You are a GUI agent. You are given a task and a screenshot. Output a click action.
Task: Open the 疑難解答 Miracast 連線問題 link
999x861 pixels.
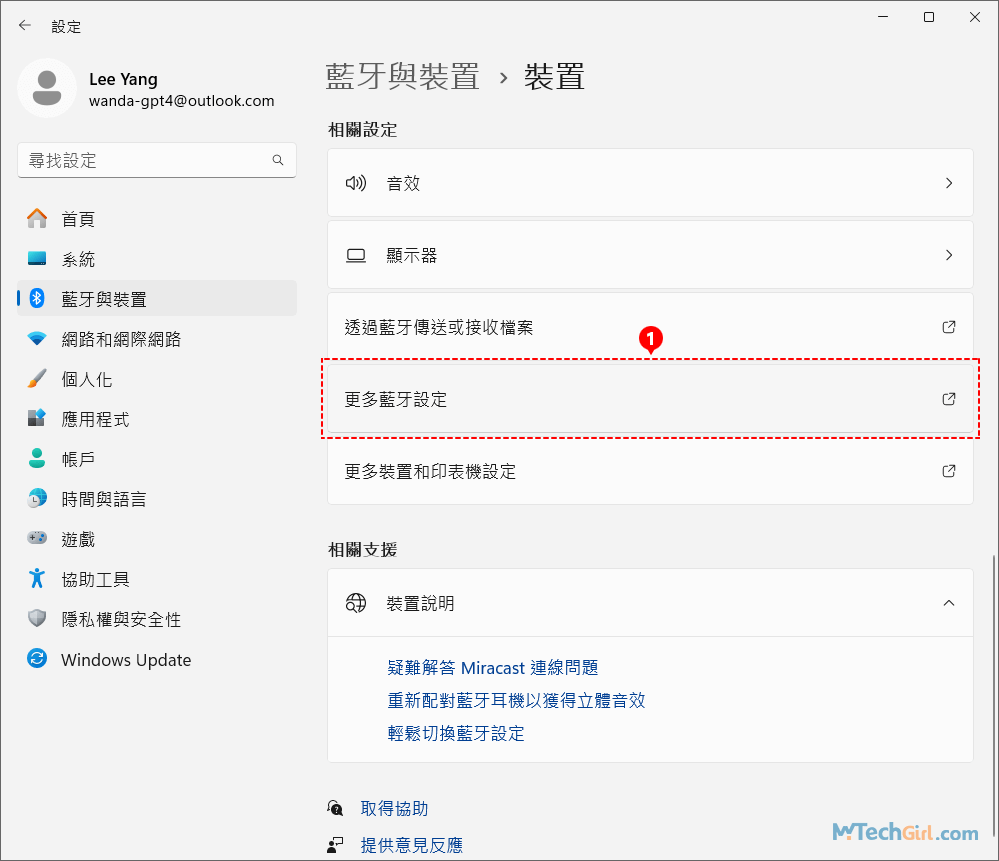pos(492,667)
